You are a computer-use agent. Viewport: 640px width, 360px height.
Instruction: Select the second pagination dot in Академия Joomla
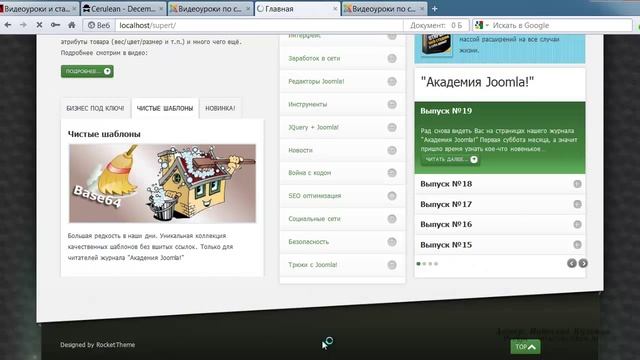[424, 264]
